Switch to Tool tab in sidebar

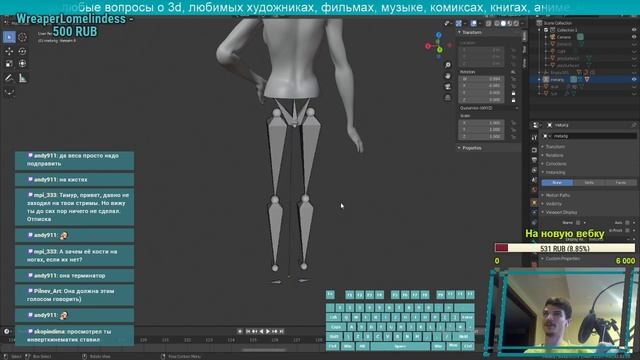524,49
